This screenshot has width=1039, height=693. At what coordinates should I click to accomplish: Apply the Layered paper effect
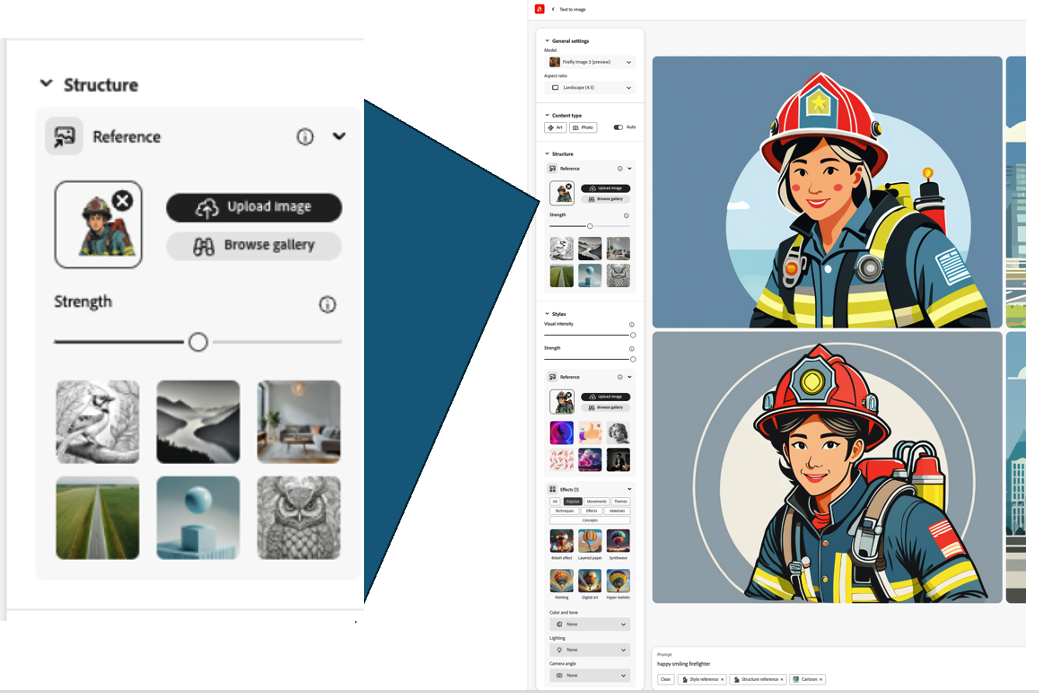[590, 541]
